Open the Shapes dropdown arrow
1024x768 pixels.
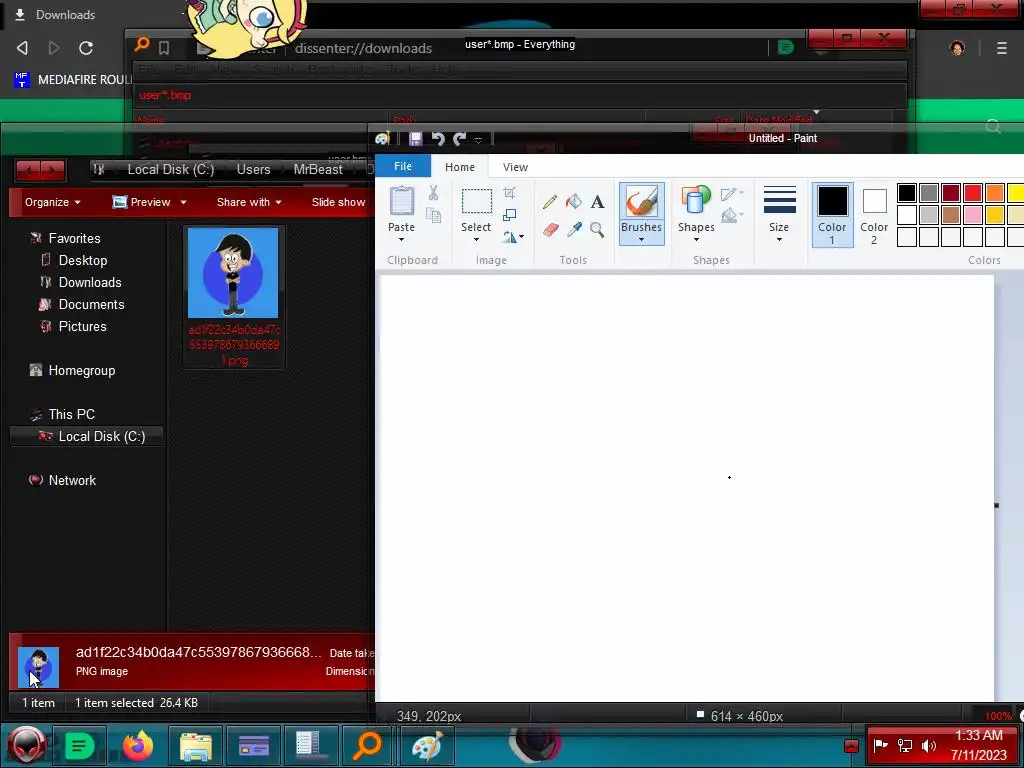click(696, 240)
